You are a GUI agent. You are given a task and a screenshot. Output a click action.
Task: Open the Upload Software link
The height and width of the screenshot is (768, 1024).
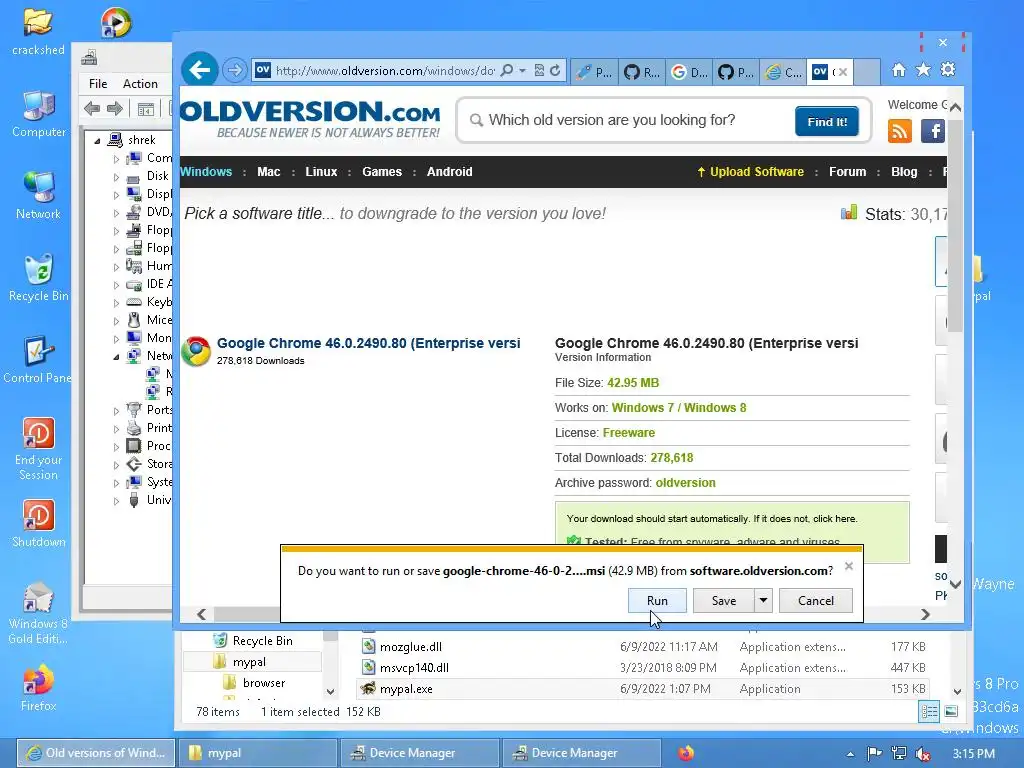(750, 172)
